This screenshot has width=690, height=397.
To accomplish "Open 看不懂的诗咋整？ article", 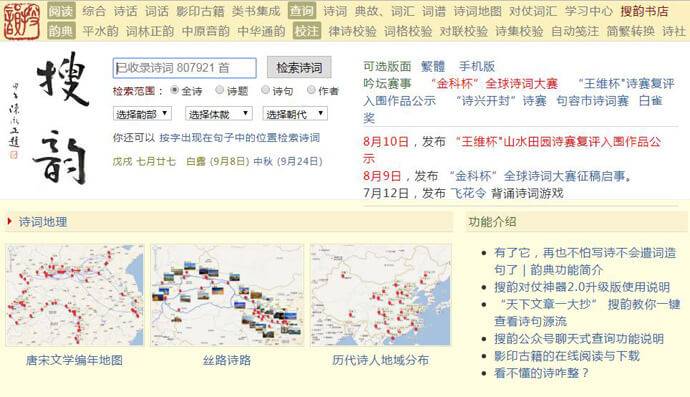I will coord(542,373).
